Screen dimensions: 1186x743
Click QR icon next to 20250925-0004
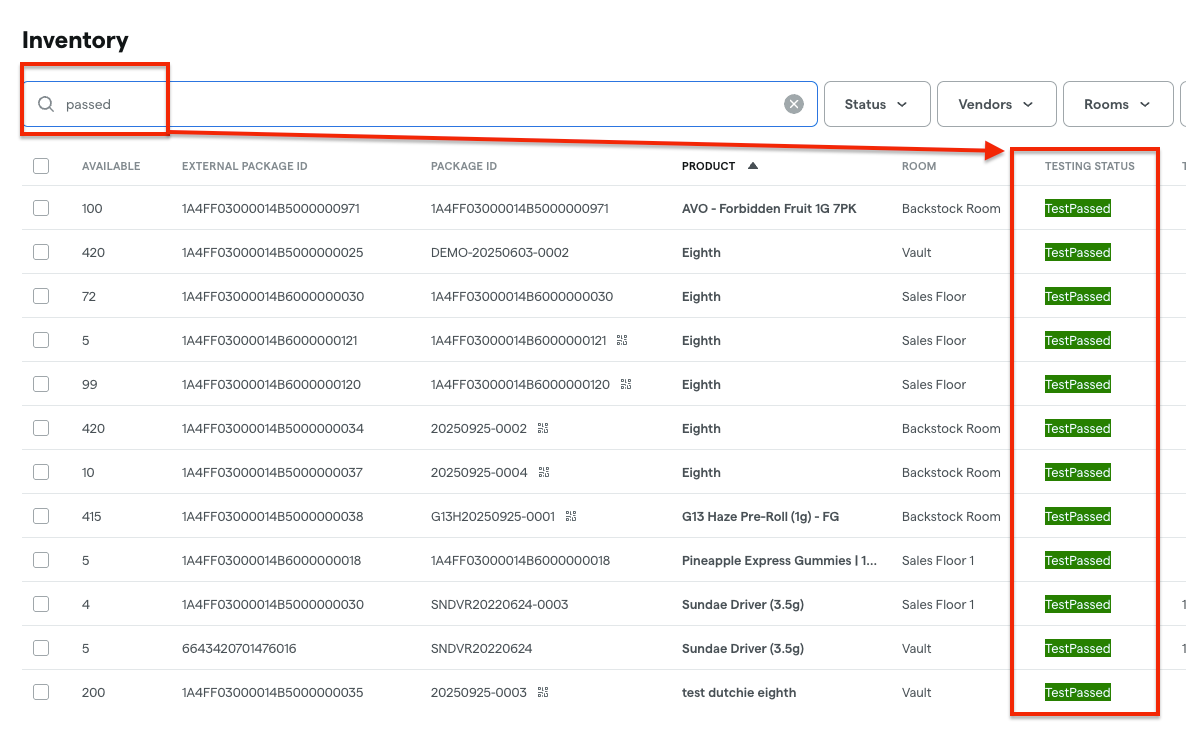544,472
